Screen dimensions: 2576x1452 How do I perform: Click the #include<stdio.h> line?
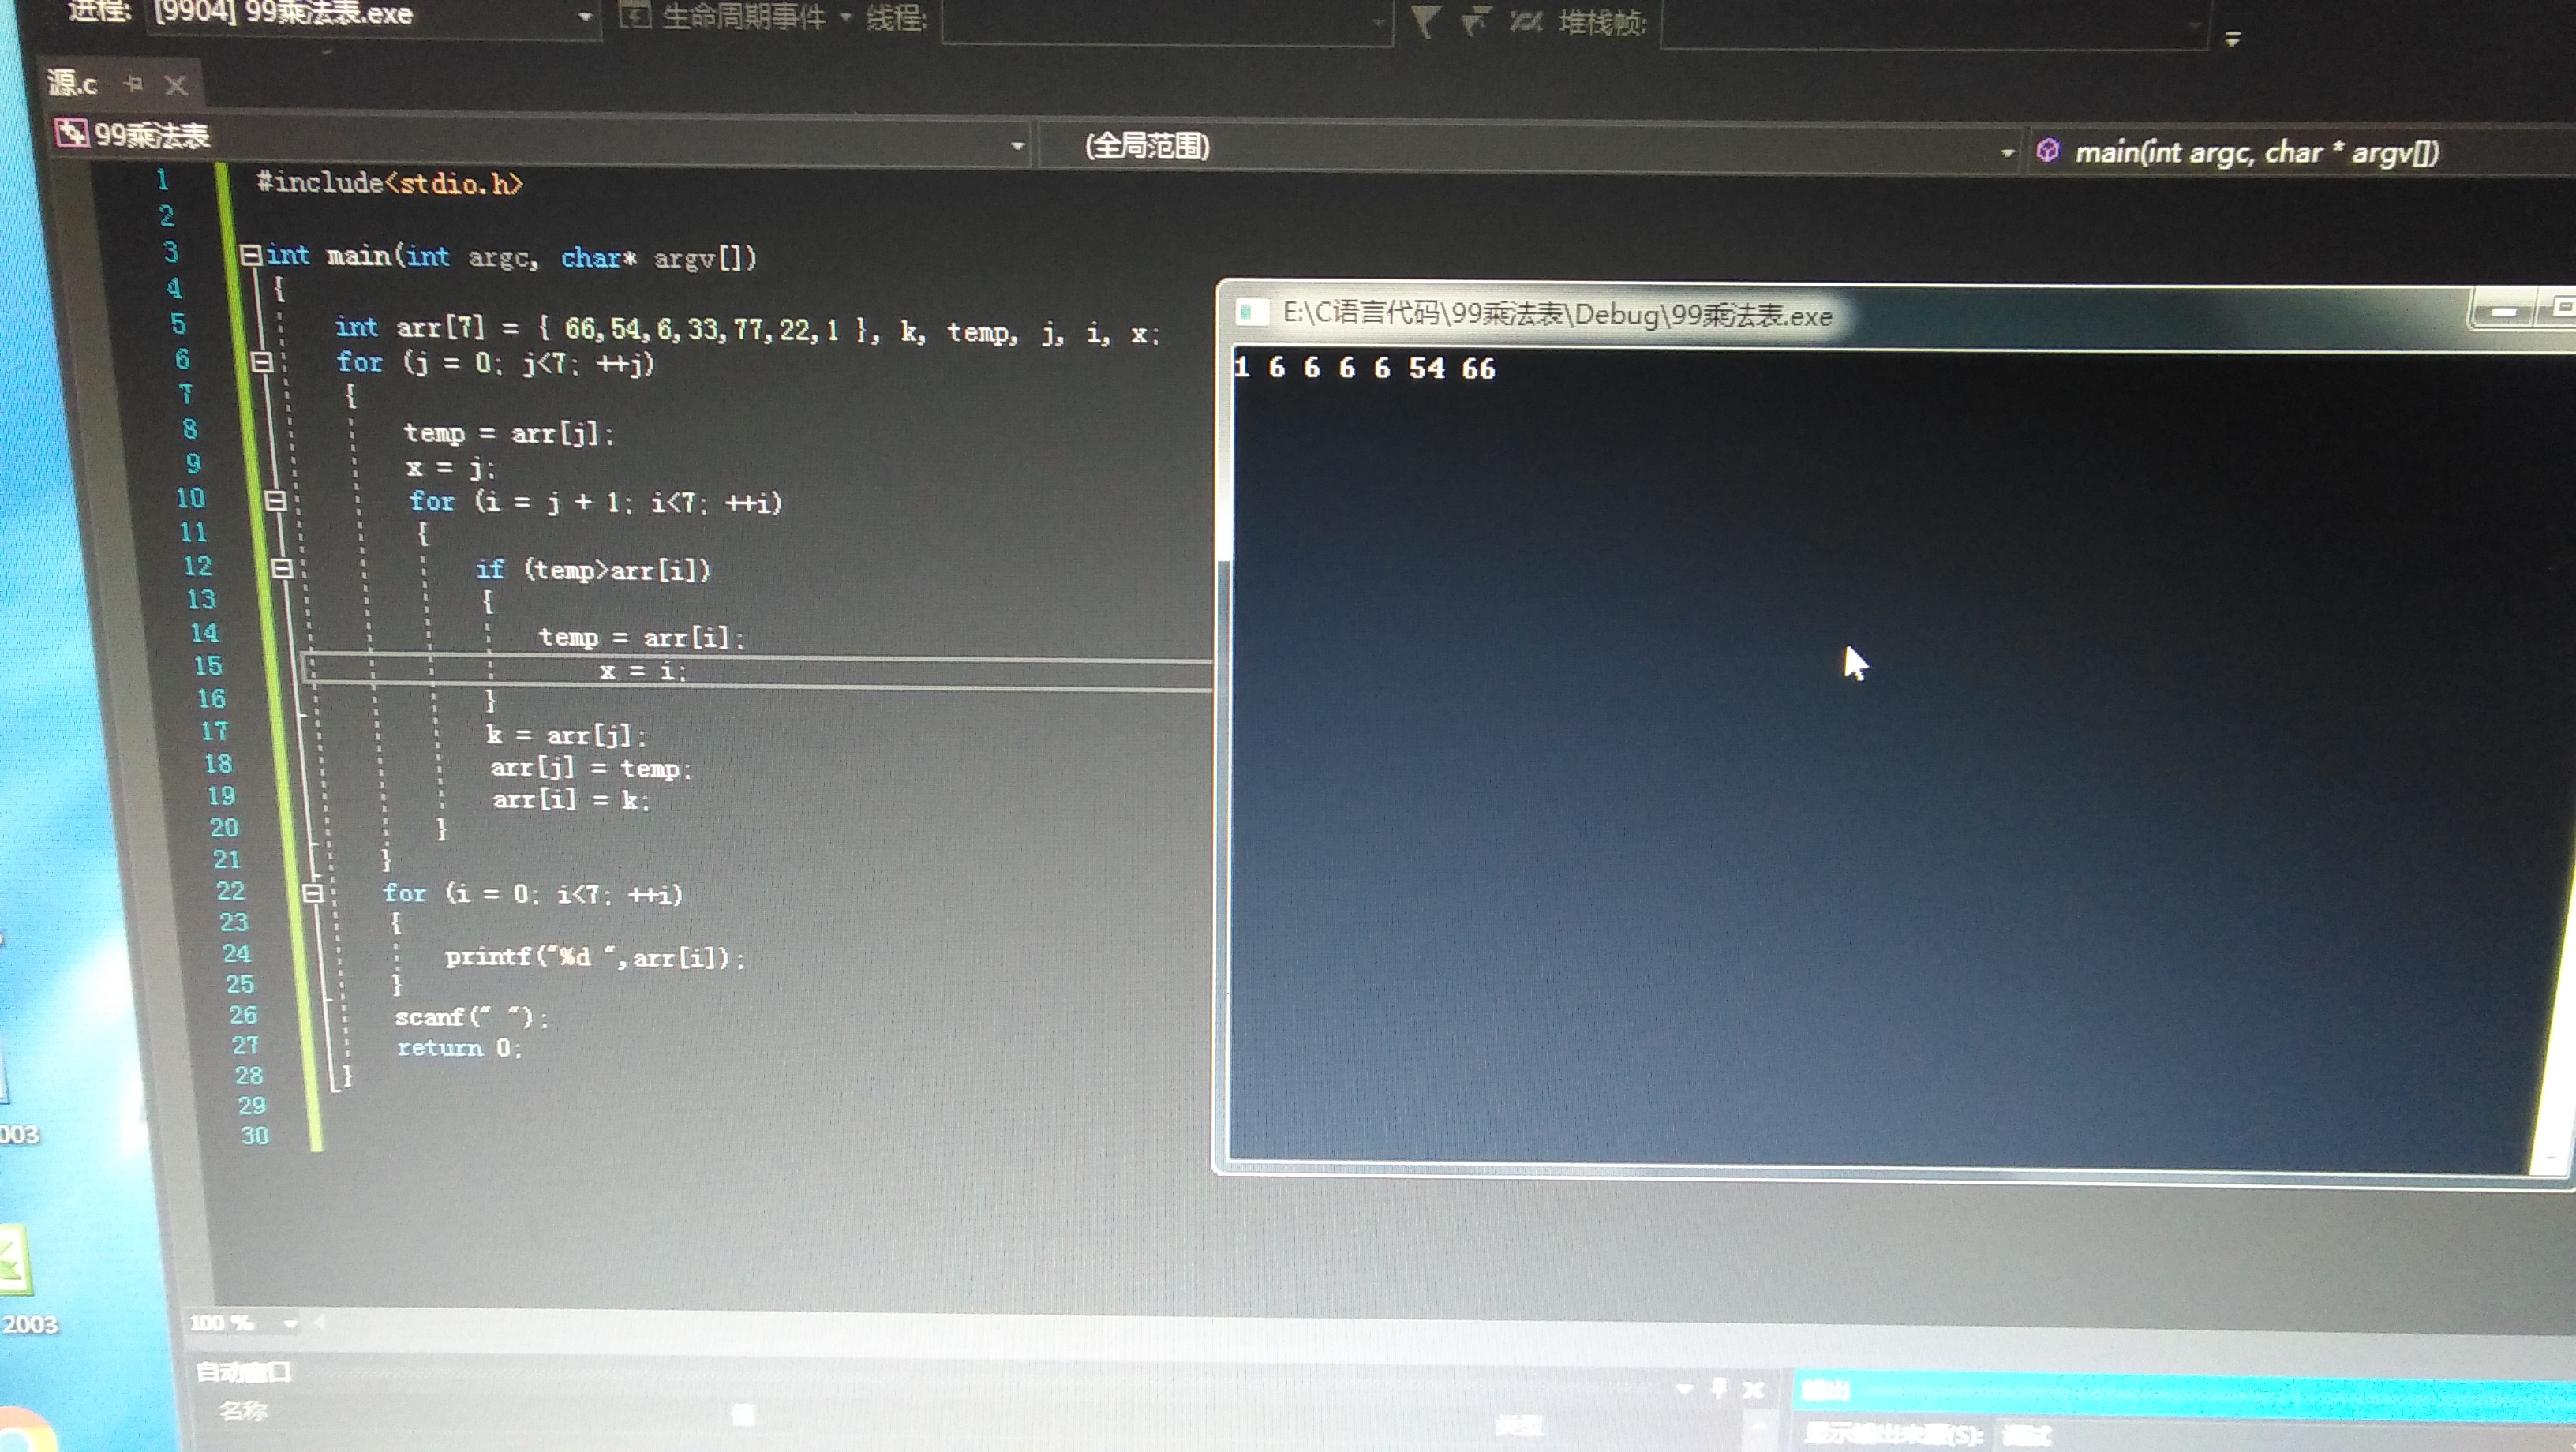390,183
